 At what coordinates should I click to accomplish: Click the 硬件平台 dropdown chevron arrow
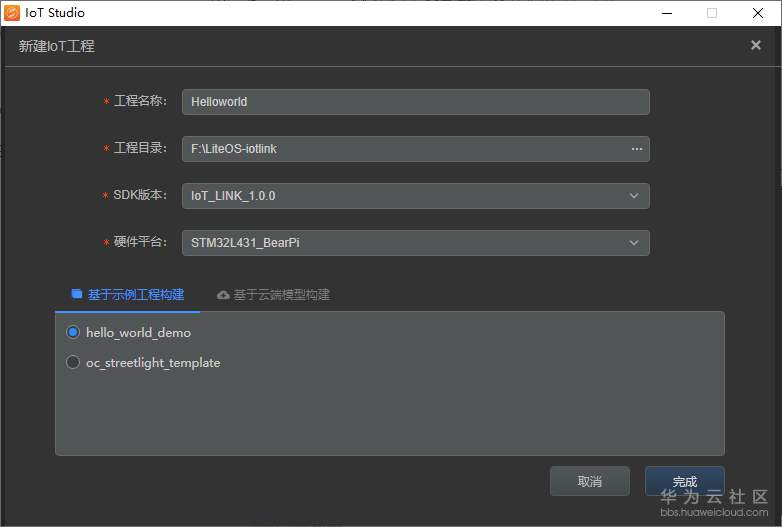pos(634,243)
